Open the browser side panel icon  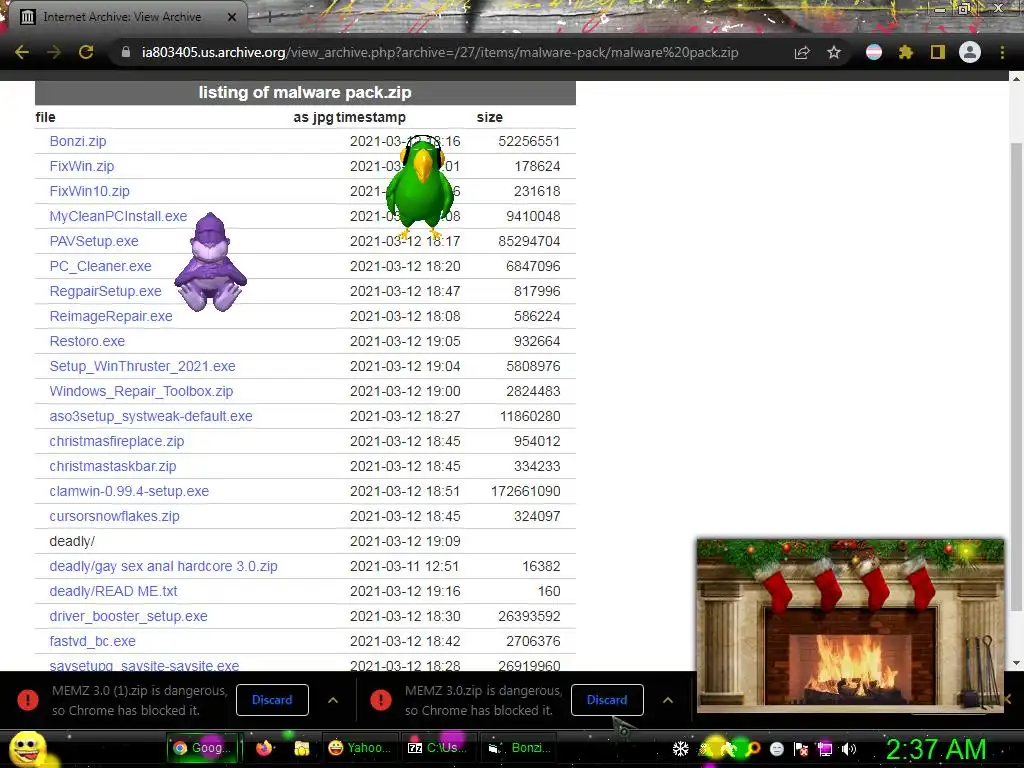pos(938,52)
